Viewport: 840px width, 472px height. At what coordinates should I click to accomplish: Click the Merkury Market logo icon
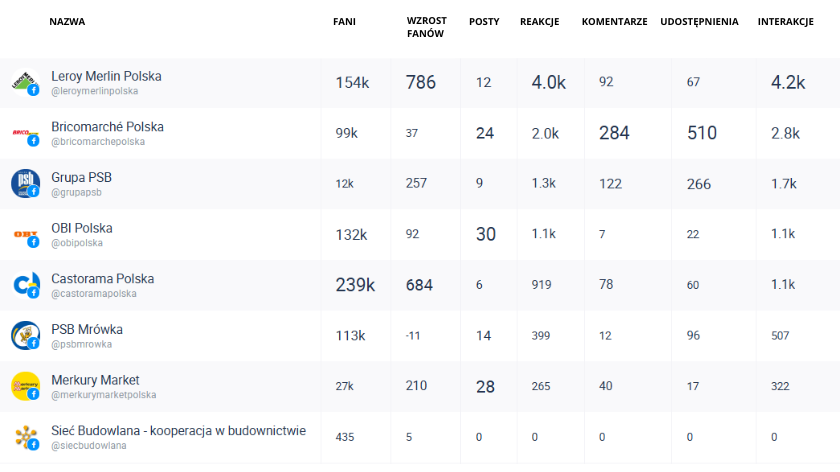pyautogui.click(x=25, y=386)
